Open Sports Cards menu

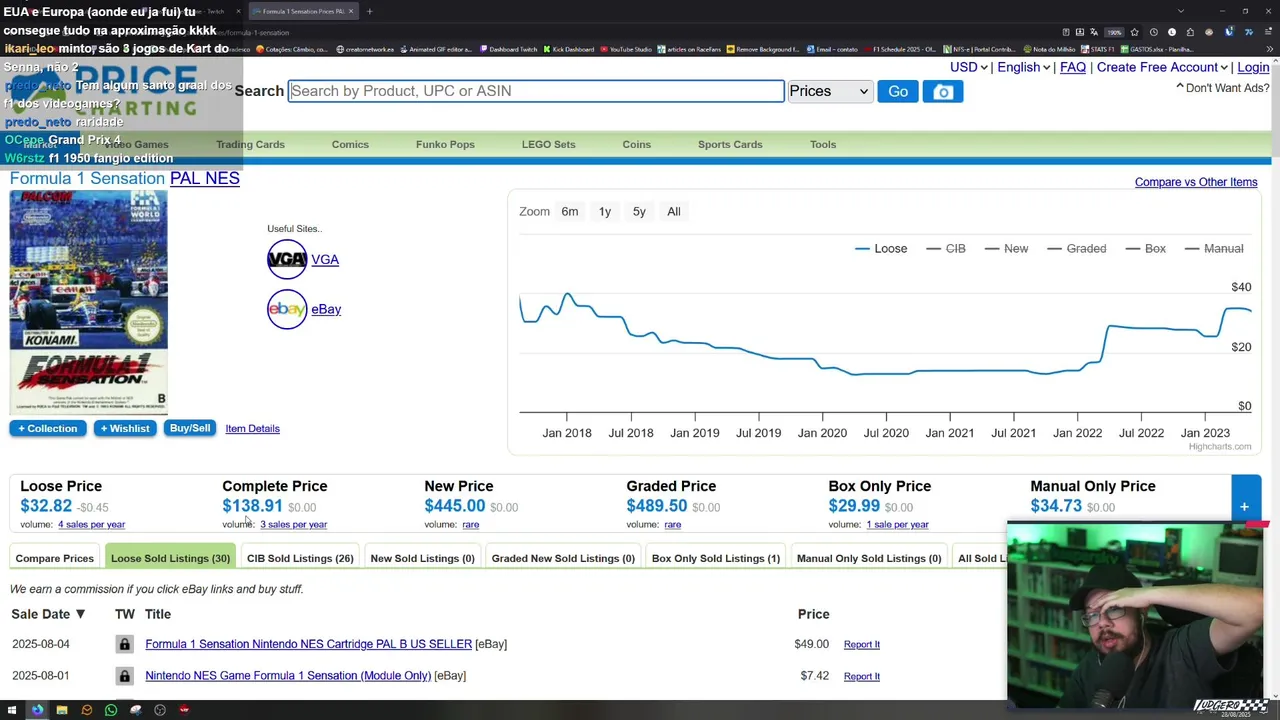(730, 144)
